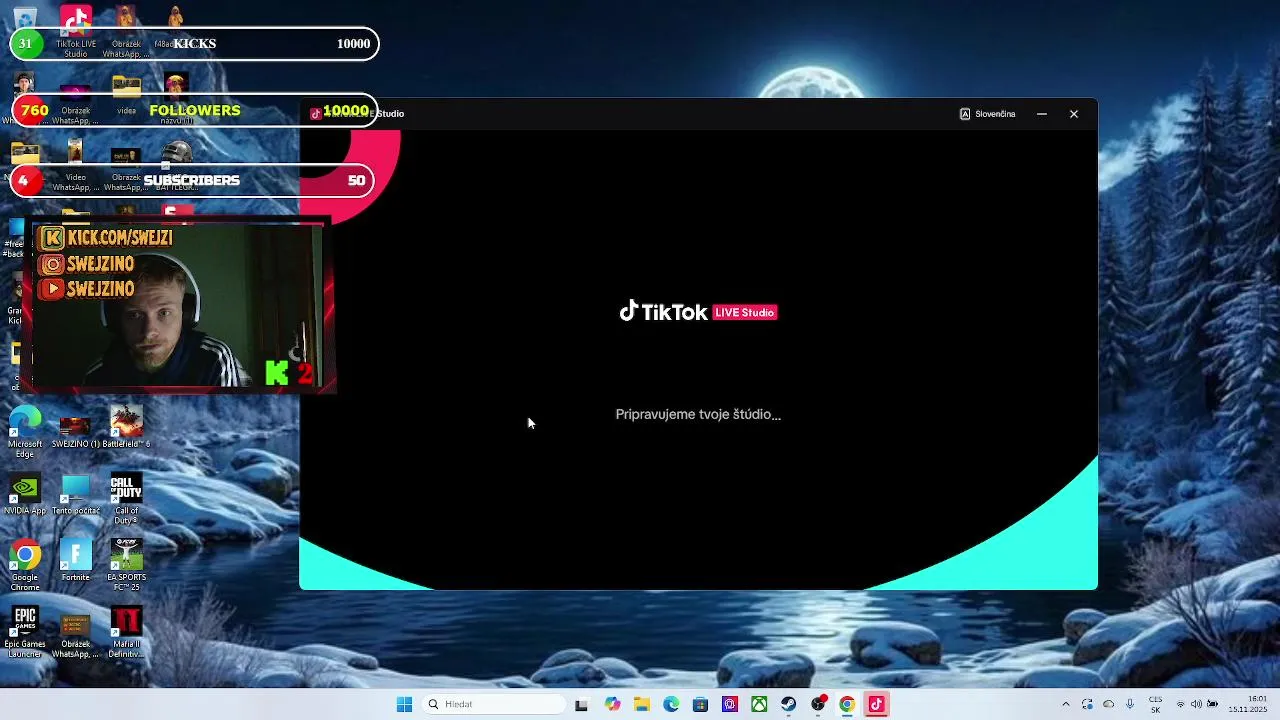Open the Microsoft Edge desktop shortcut

pyautogui.click(x=25, y=432)
